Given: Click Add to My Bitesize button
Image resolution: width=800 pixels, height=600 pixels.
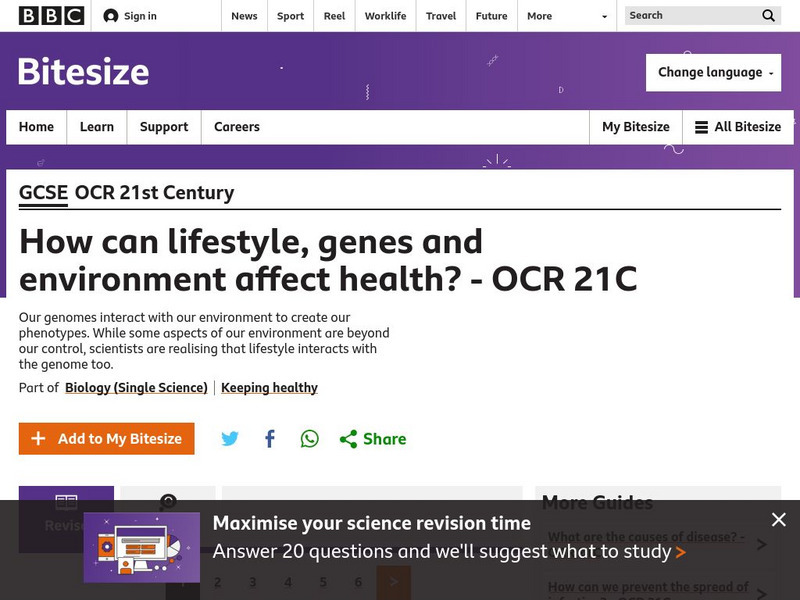Looking at the screenshot, I should point(107,439).
